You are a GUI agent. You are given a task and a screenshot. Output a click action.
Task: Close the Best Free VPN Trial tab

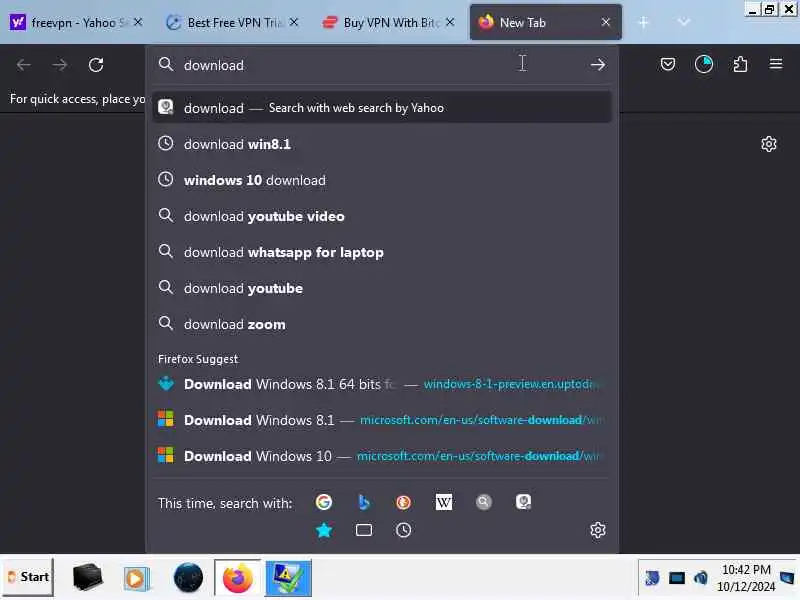pyautogui.click(x=294, y=22)
